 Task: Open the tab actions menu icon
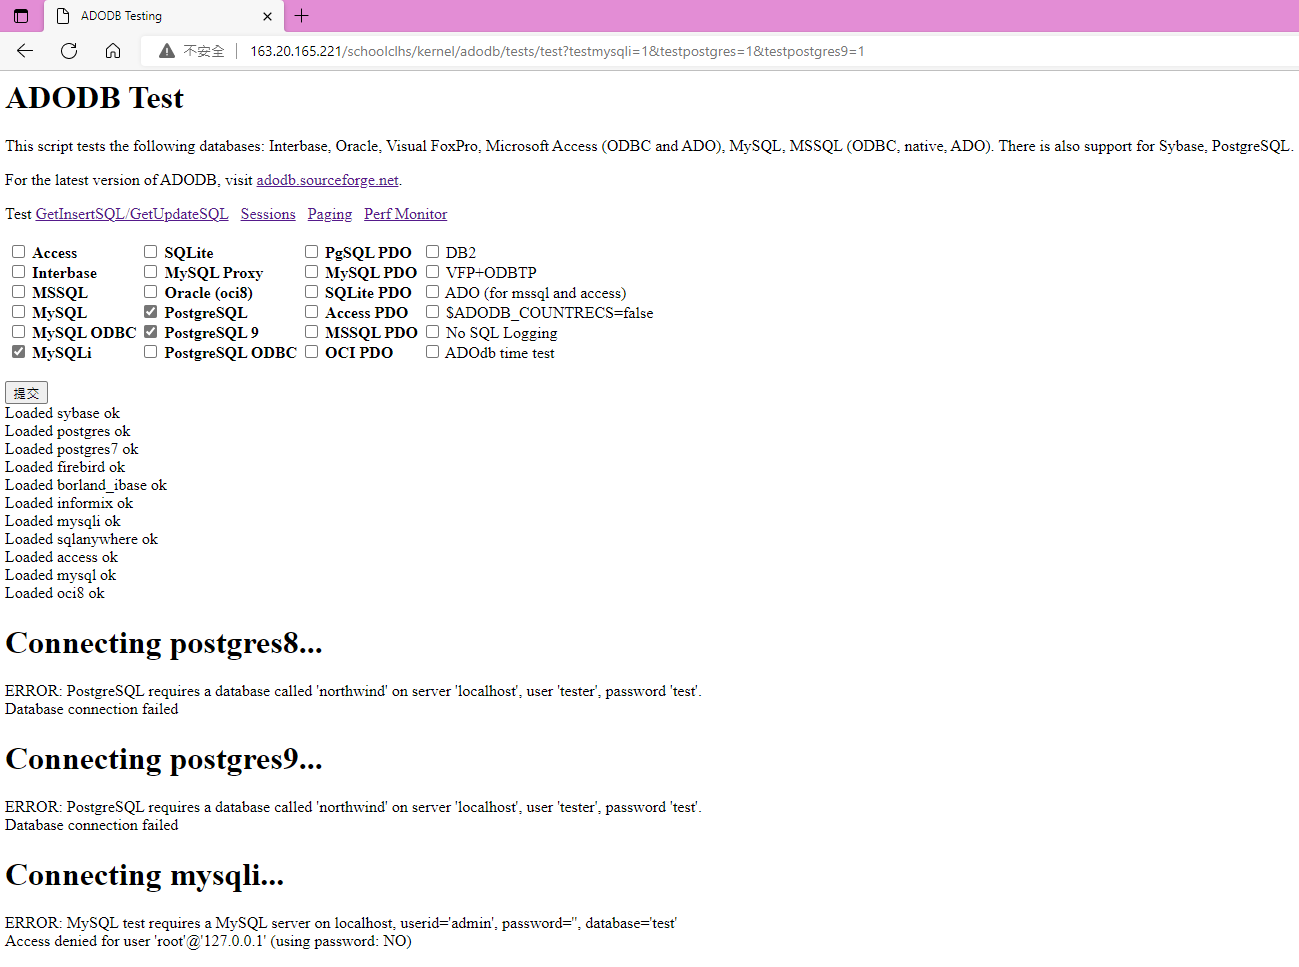coord(21,16)
